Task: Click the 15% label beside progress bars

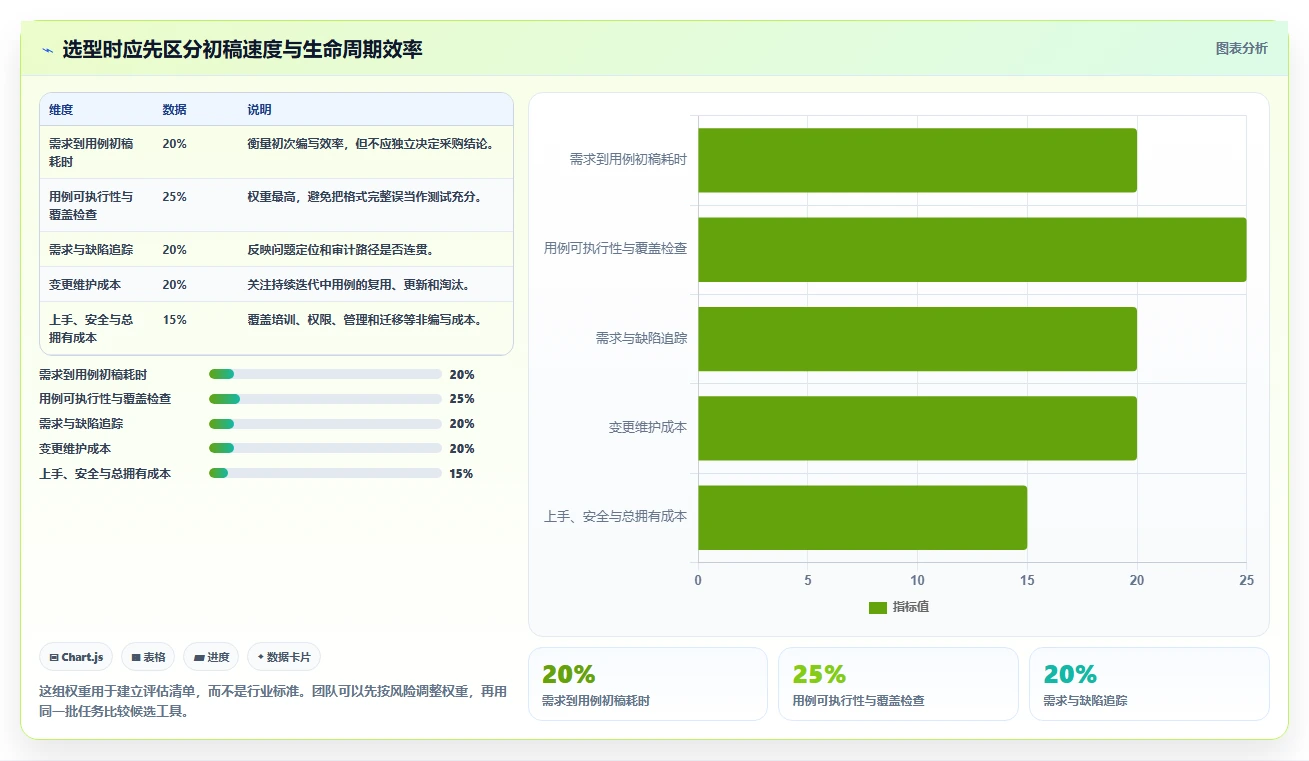Action: click(x=461, y=474)
